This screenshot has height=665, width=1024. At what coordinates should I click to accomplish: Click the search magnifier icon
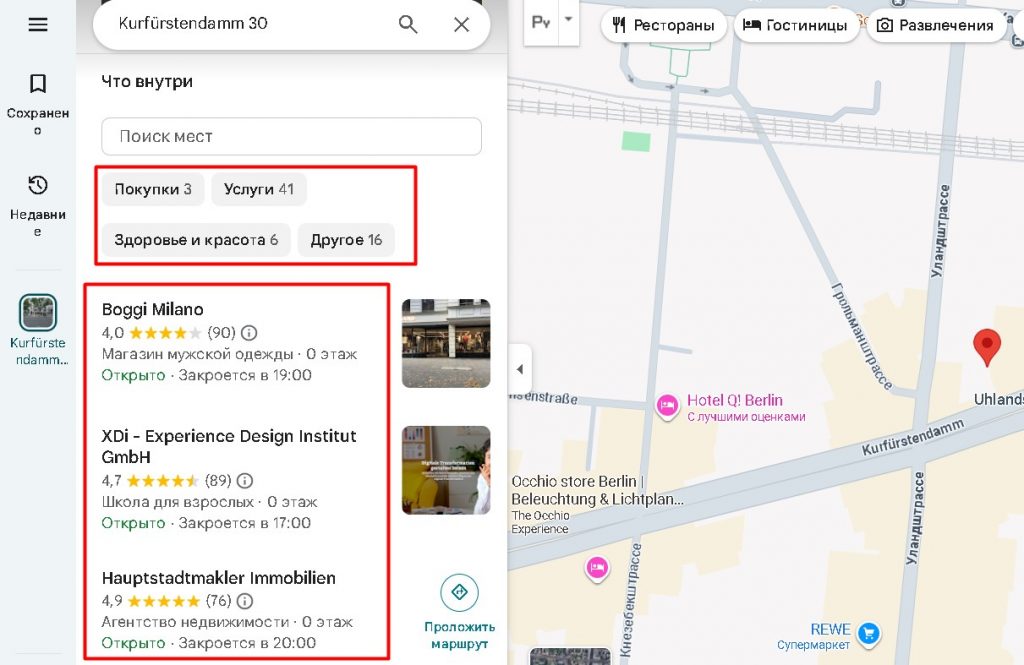click(408, 24)
